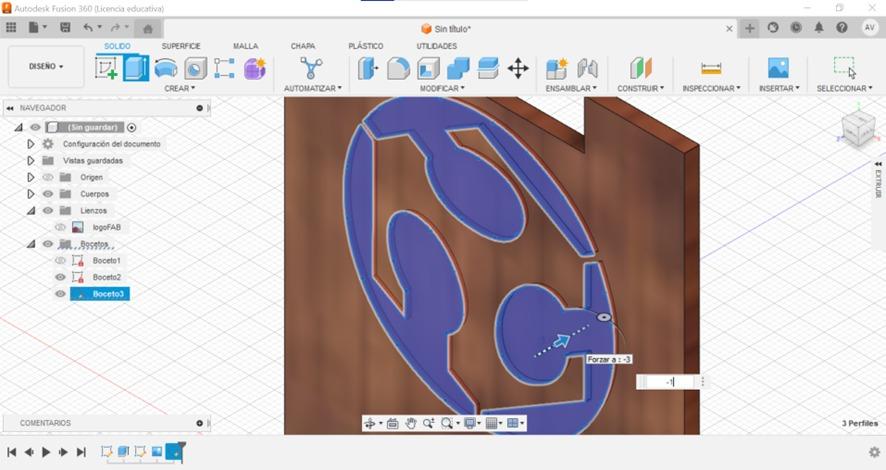Open the extensions globe icon
This screenshot has width=886, height=470.
click(773, 28)
